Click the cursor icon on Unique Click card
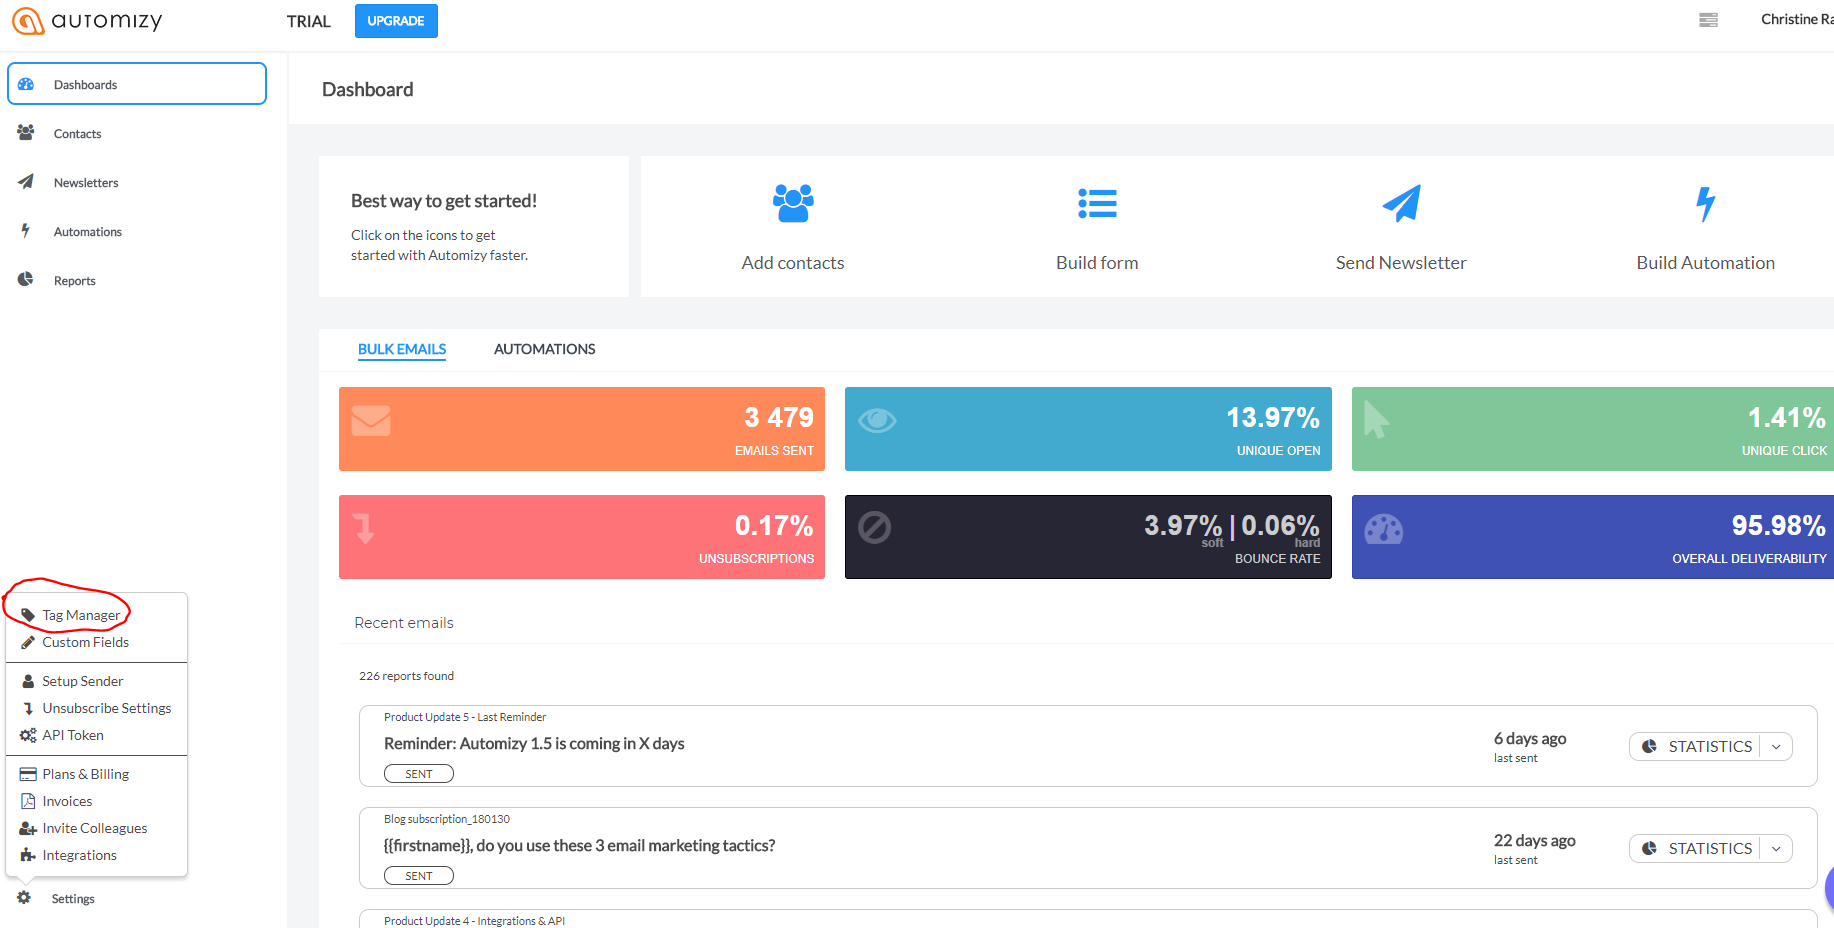The image size is (1834, 928). pyautogui.click(x=1376, y=420)
